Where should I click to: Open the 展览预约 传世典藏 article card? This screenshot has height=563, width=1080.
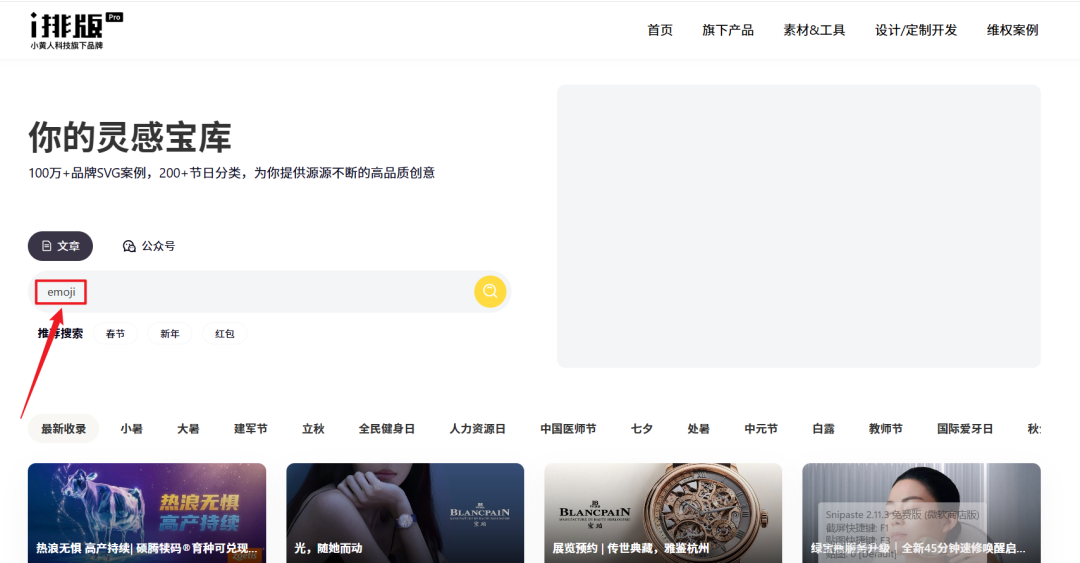(x=663, y=513)
